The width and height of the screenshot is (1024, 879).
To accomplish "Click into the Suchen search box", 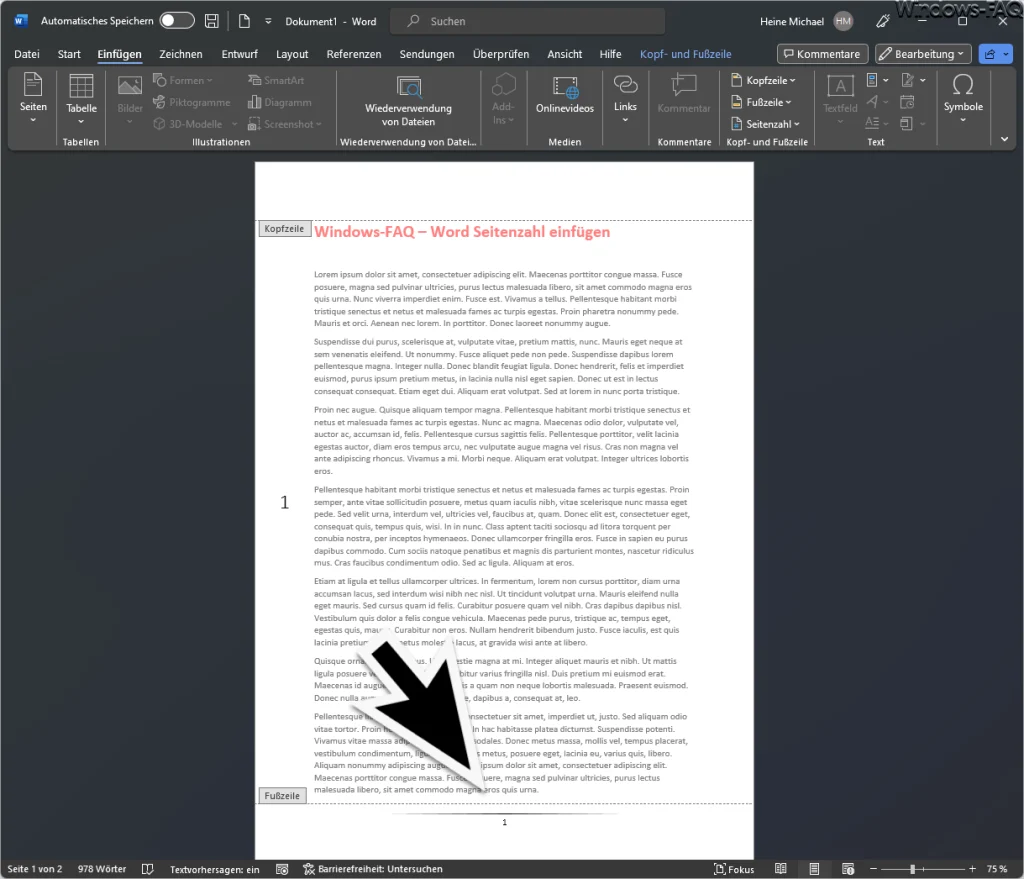I will pos(527,21).
